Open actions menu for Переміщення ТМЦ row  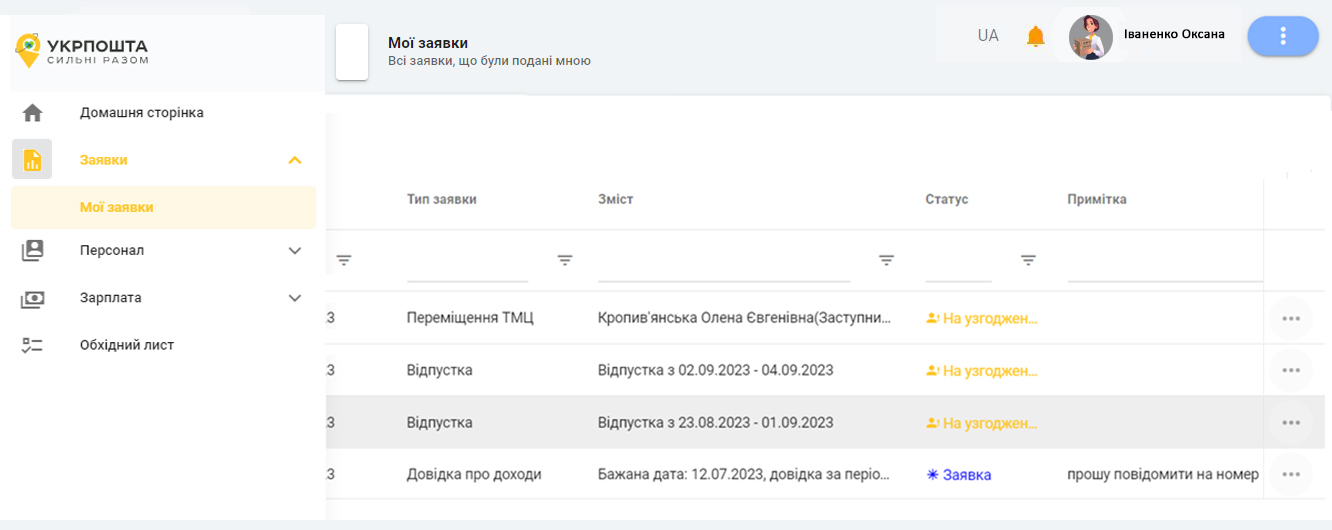pyautogui.click(x=1290, y=318)
